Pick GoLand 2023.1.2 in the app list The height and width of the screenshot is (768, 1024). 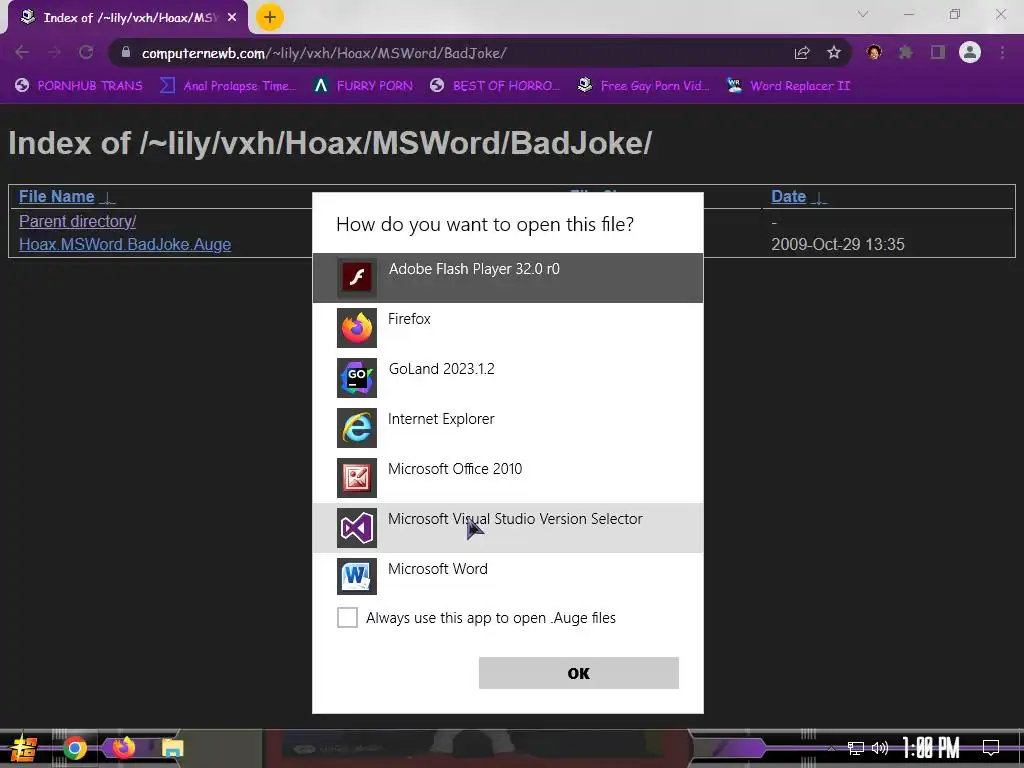(507, 377)
